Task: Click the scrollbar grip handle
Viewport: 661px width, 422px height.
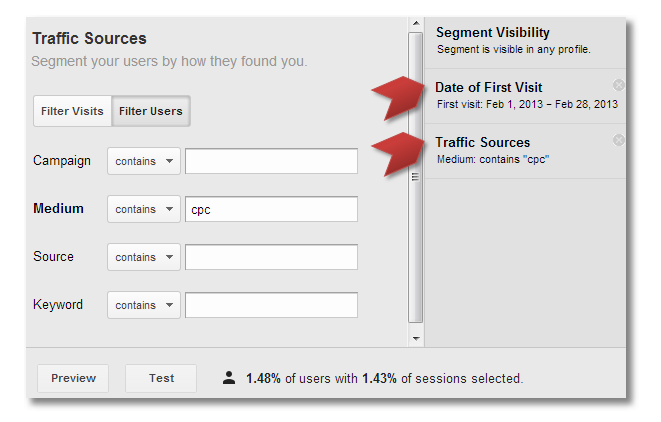Action: pos(415,177)
